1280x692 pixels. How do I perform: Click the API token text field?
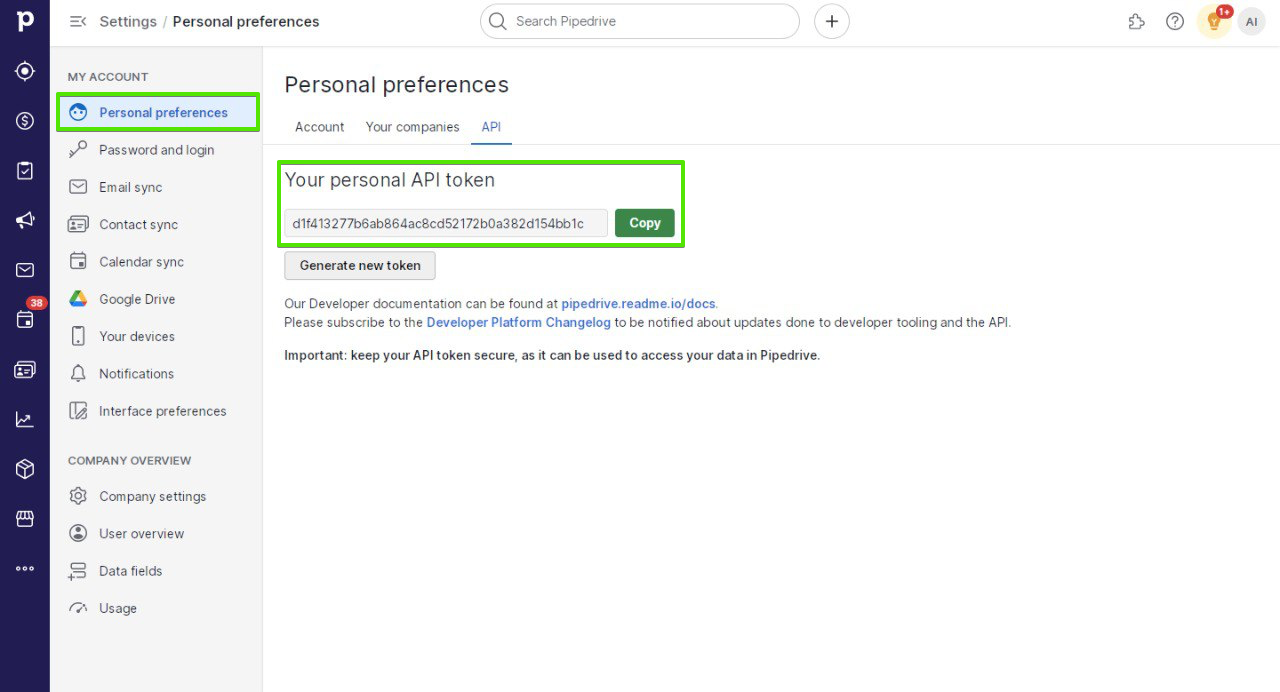click(446, 223)
